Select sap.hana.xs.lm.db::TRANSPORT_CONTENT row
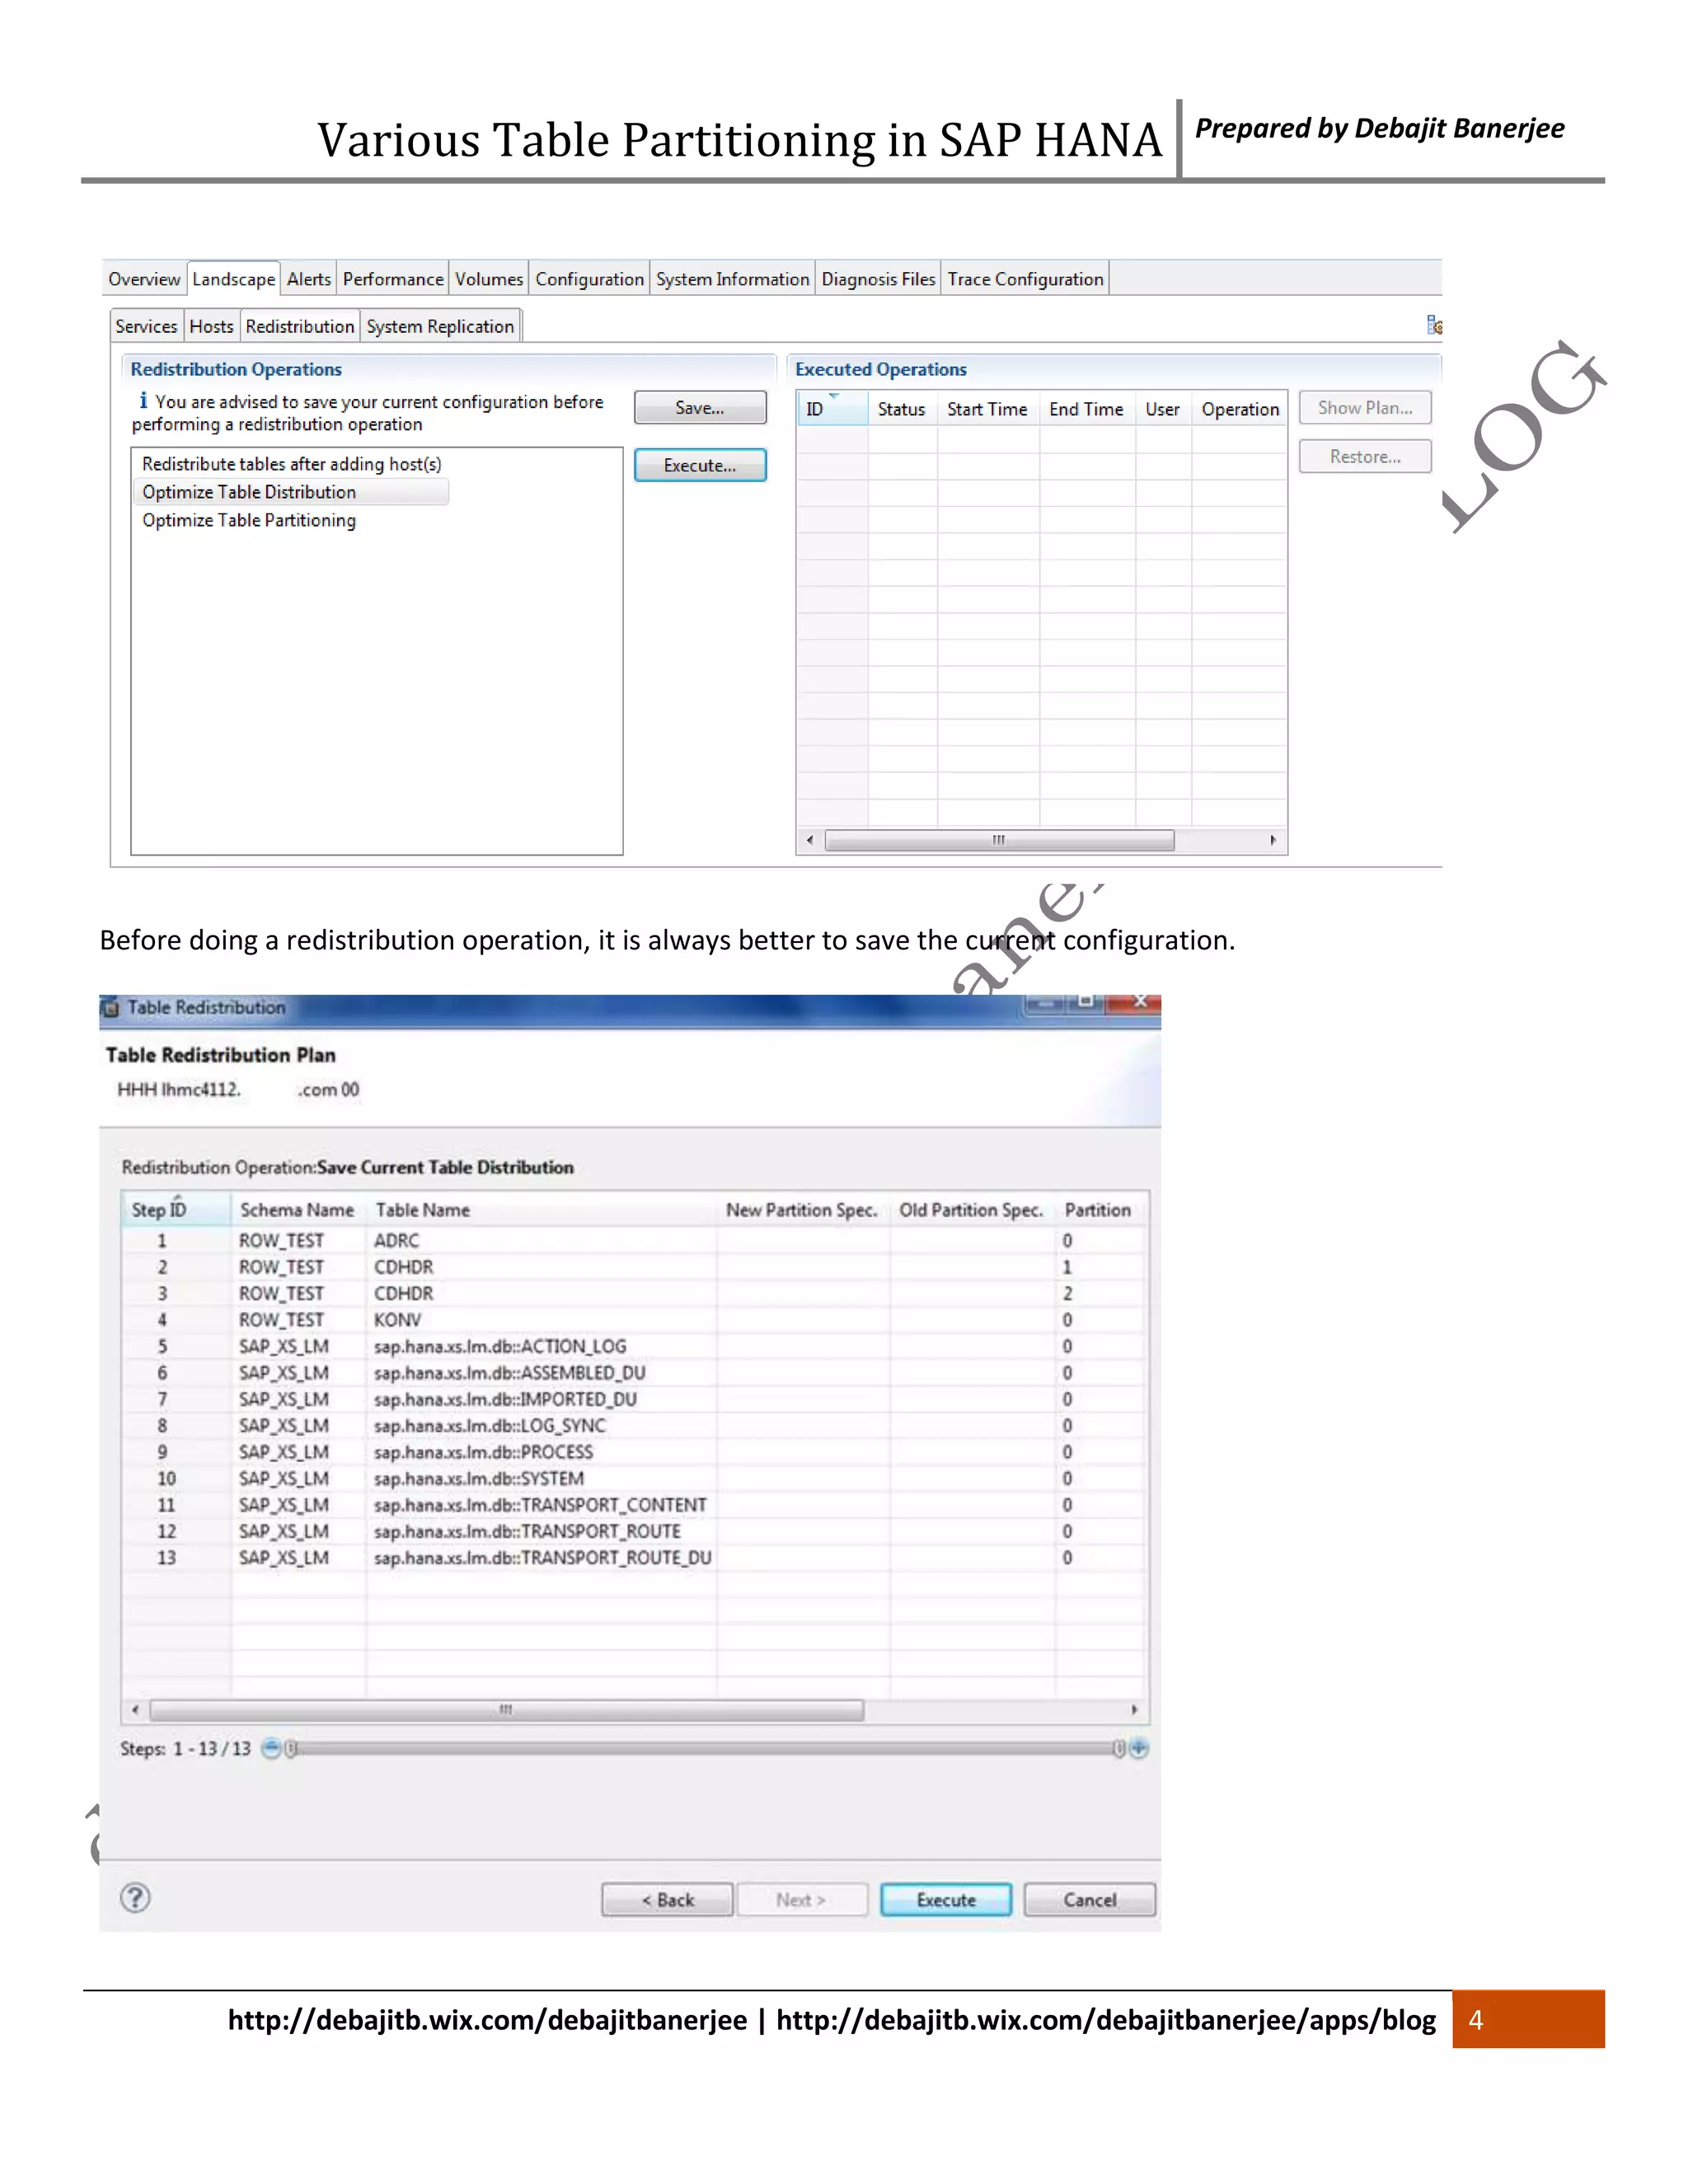Screen dimensions: 1688x2184 click(x=634, y=1505)
